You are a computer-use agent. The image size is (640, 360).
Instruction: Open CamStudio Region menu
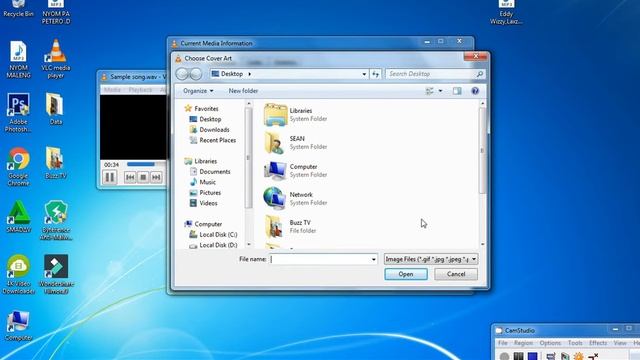tap(523, 343)
